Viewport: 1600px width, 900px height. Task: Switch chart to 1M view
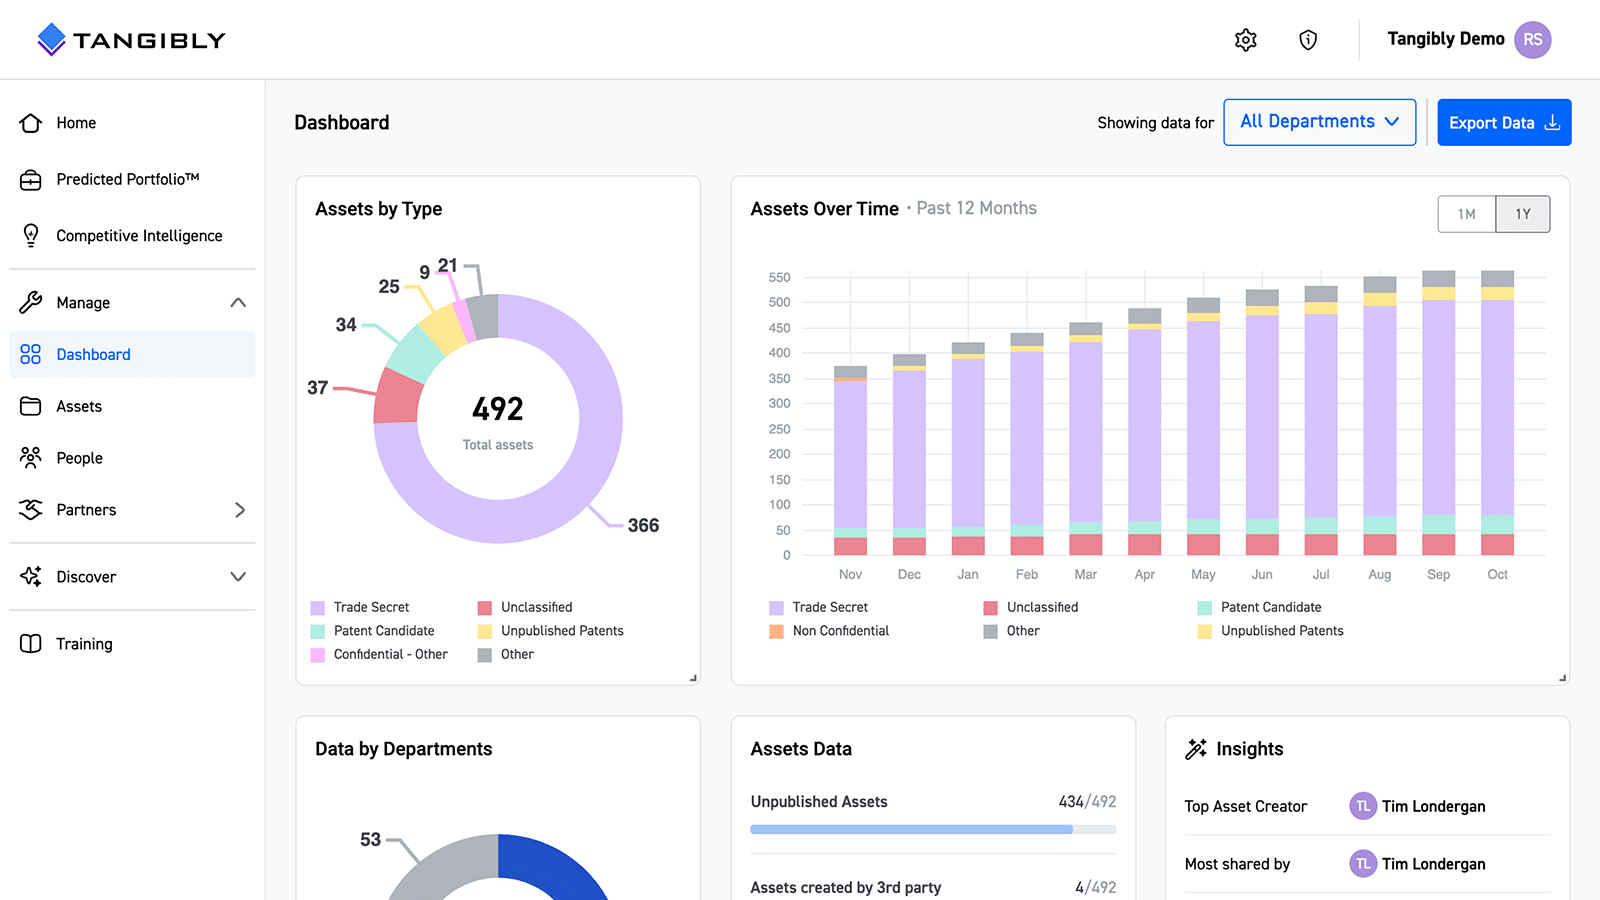[x=1466, y=213]
